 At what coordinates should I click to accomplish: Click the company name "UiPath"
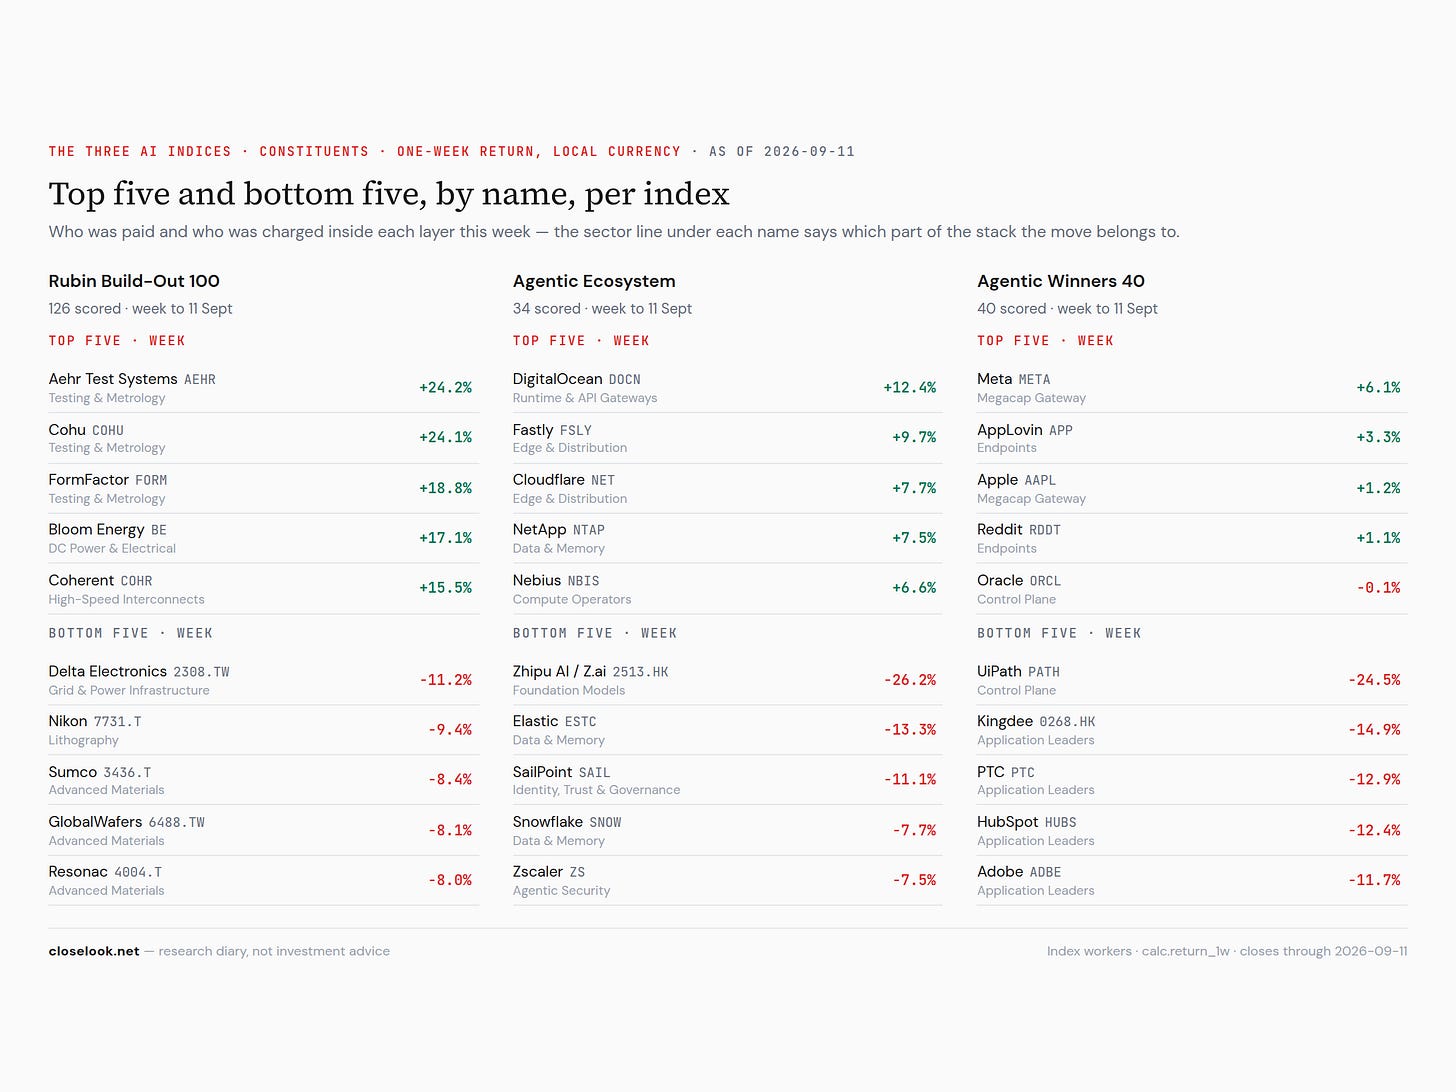click(1000, 671)
